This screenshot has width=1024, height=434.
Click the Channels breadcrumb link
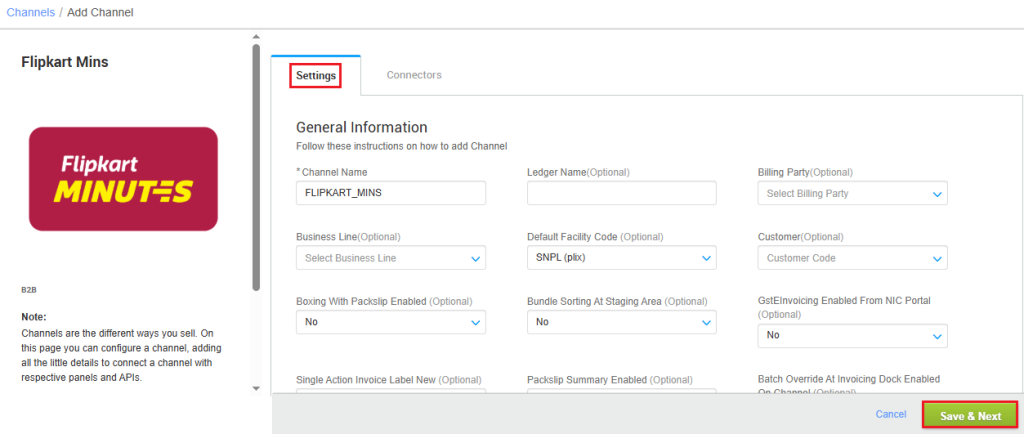pos(30,12)
